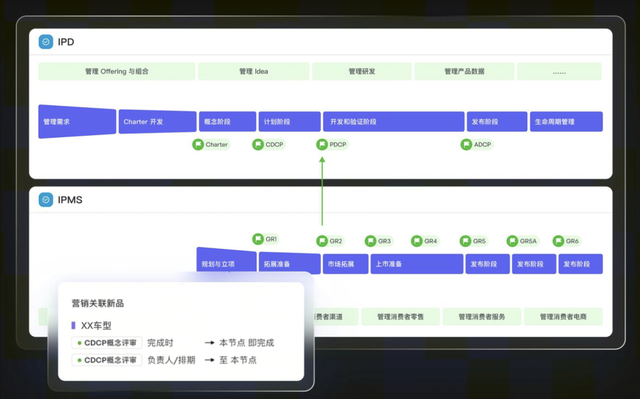Click the GR1 milestone flag icon
The width and height of the screenshot is (640, 399).
[258, 239]
